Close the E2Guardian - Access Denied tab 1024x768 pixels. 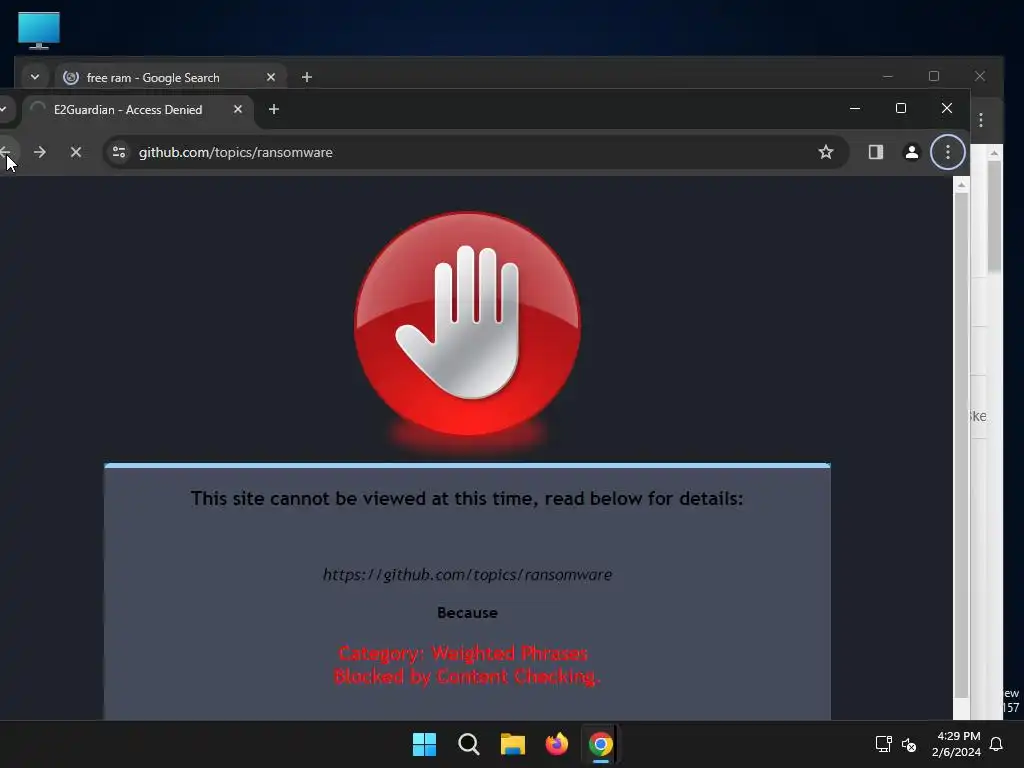[238, 110]
